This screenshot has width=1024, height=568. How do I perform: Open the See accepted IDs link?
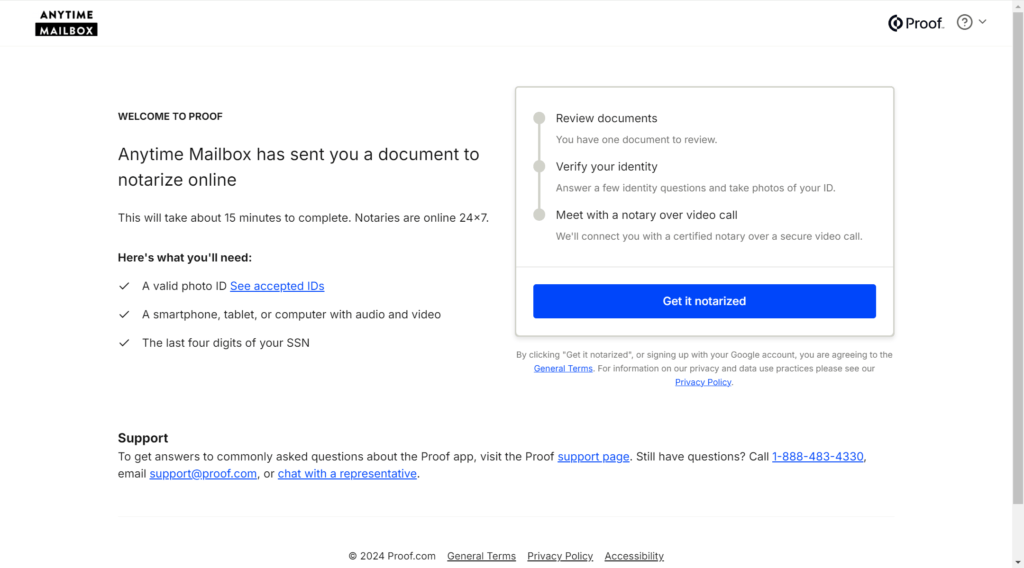click(277, 286)
